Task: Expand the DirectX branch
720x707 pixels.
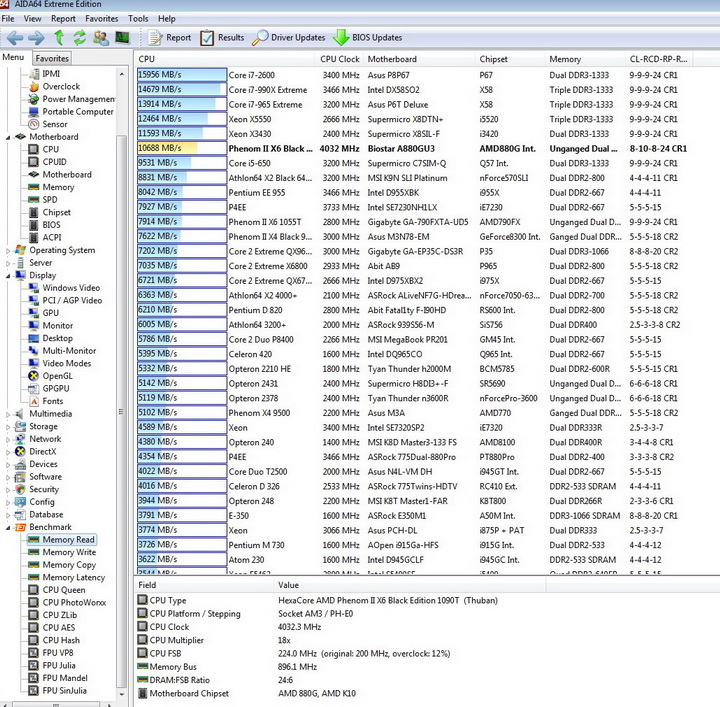Action: pyautogui.click(x=8, y=452)
